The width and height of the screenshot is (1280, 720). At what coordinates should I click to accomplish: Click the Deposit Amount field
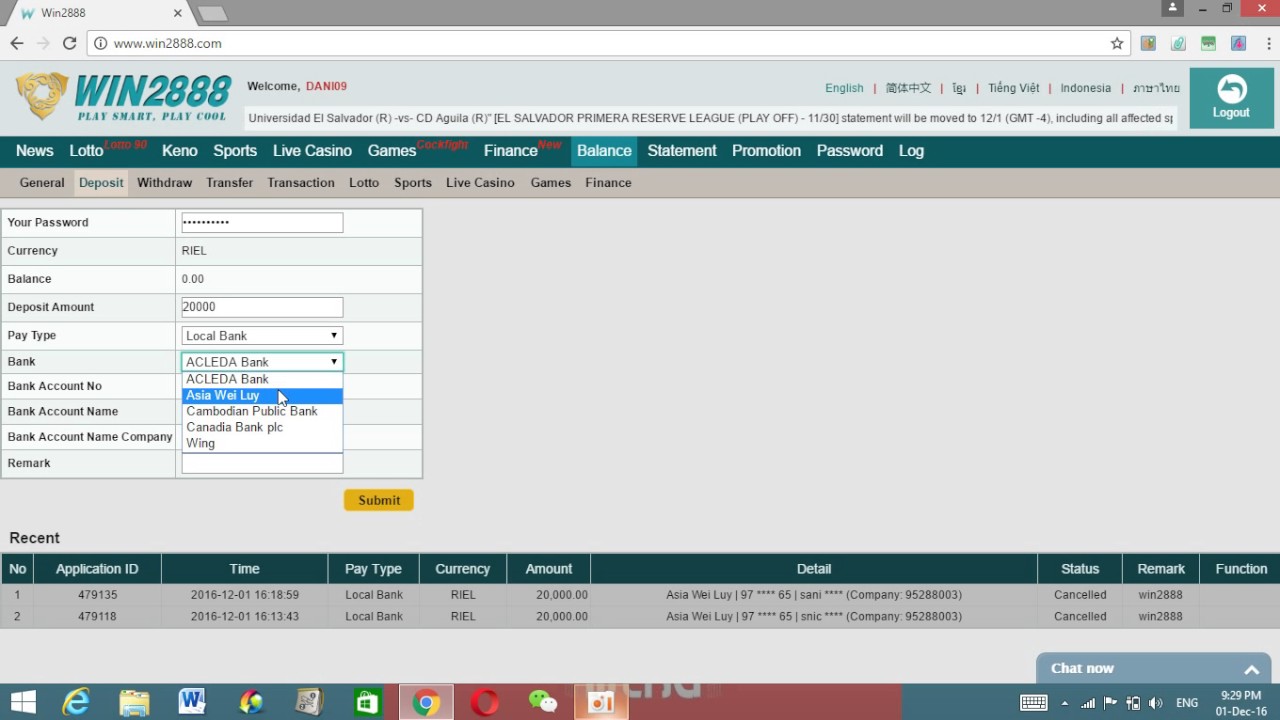tap(262, 307)
